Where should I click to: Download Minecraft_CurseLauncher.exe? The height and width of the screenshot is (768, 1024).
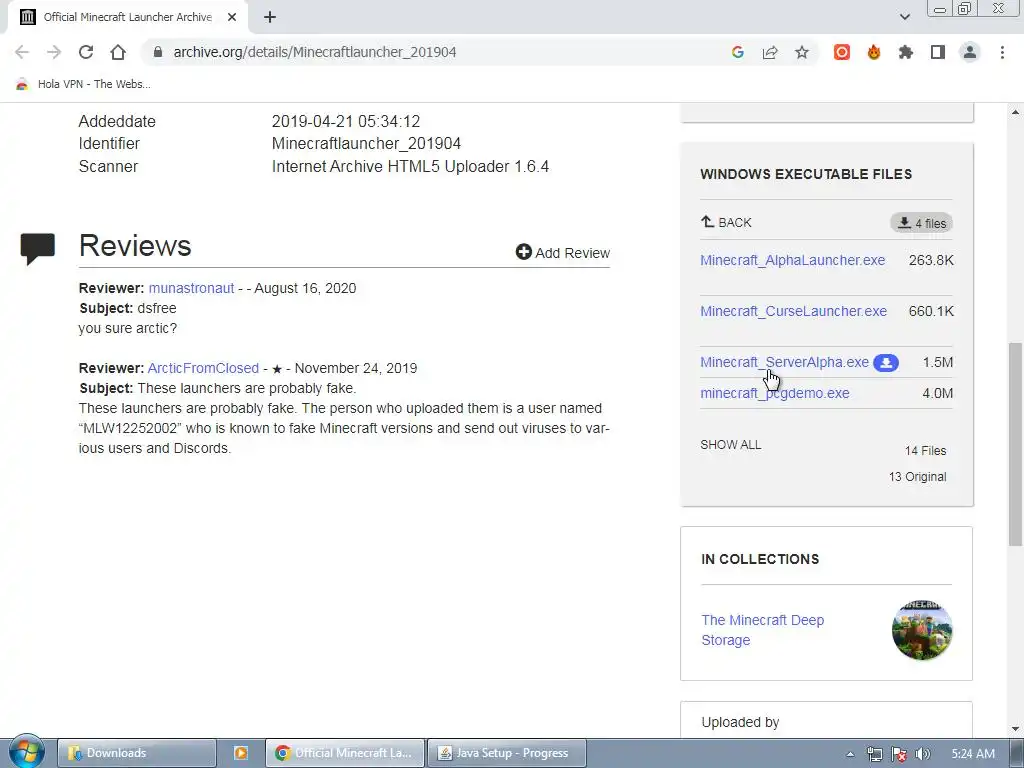(793, 311)
